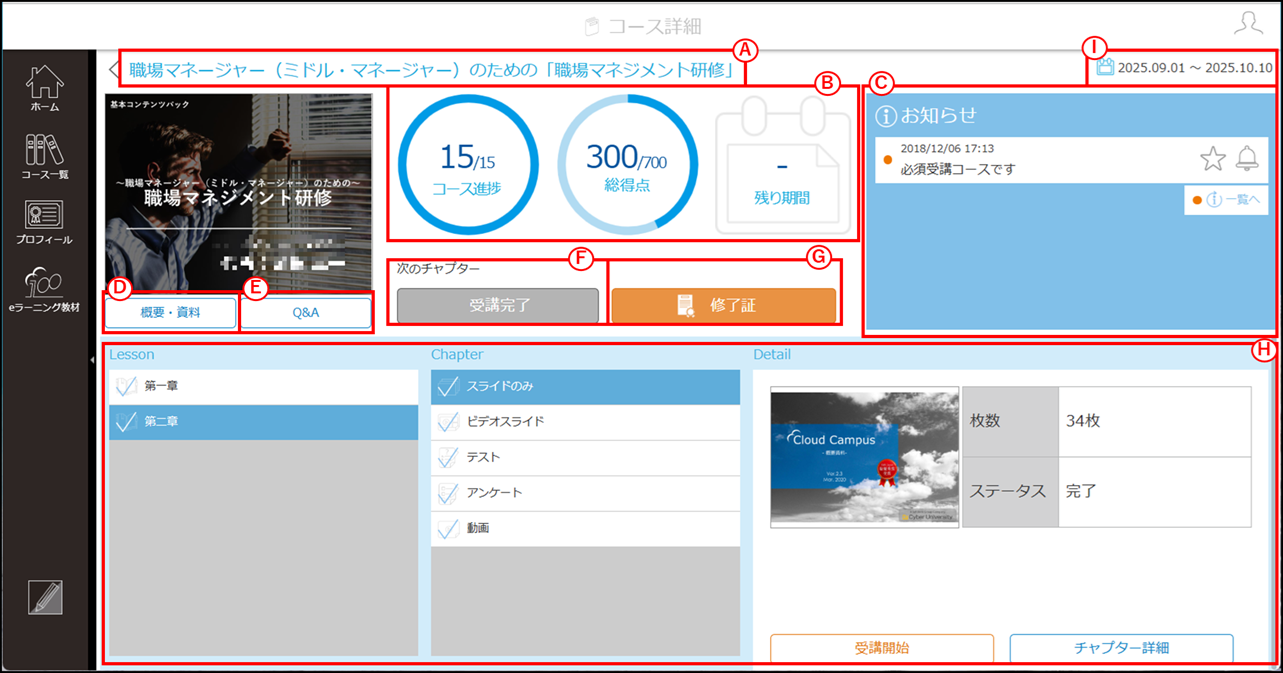Go back using the left chevron by title
1283x673 pixels.
tap(113, 69)
